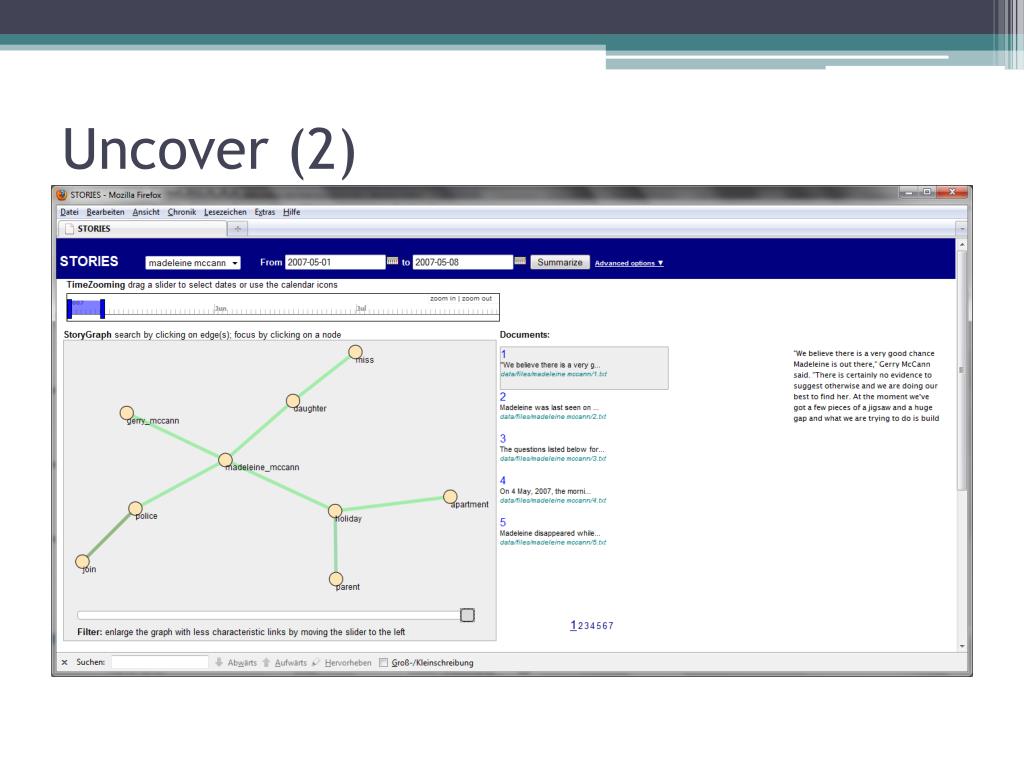Open the Bearbeiten menu

[x=105, y=212]
